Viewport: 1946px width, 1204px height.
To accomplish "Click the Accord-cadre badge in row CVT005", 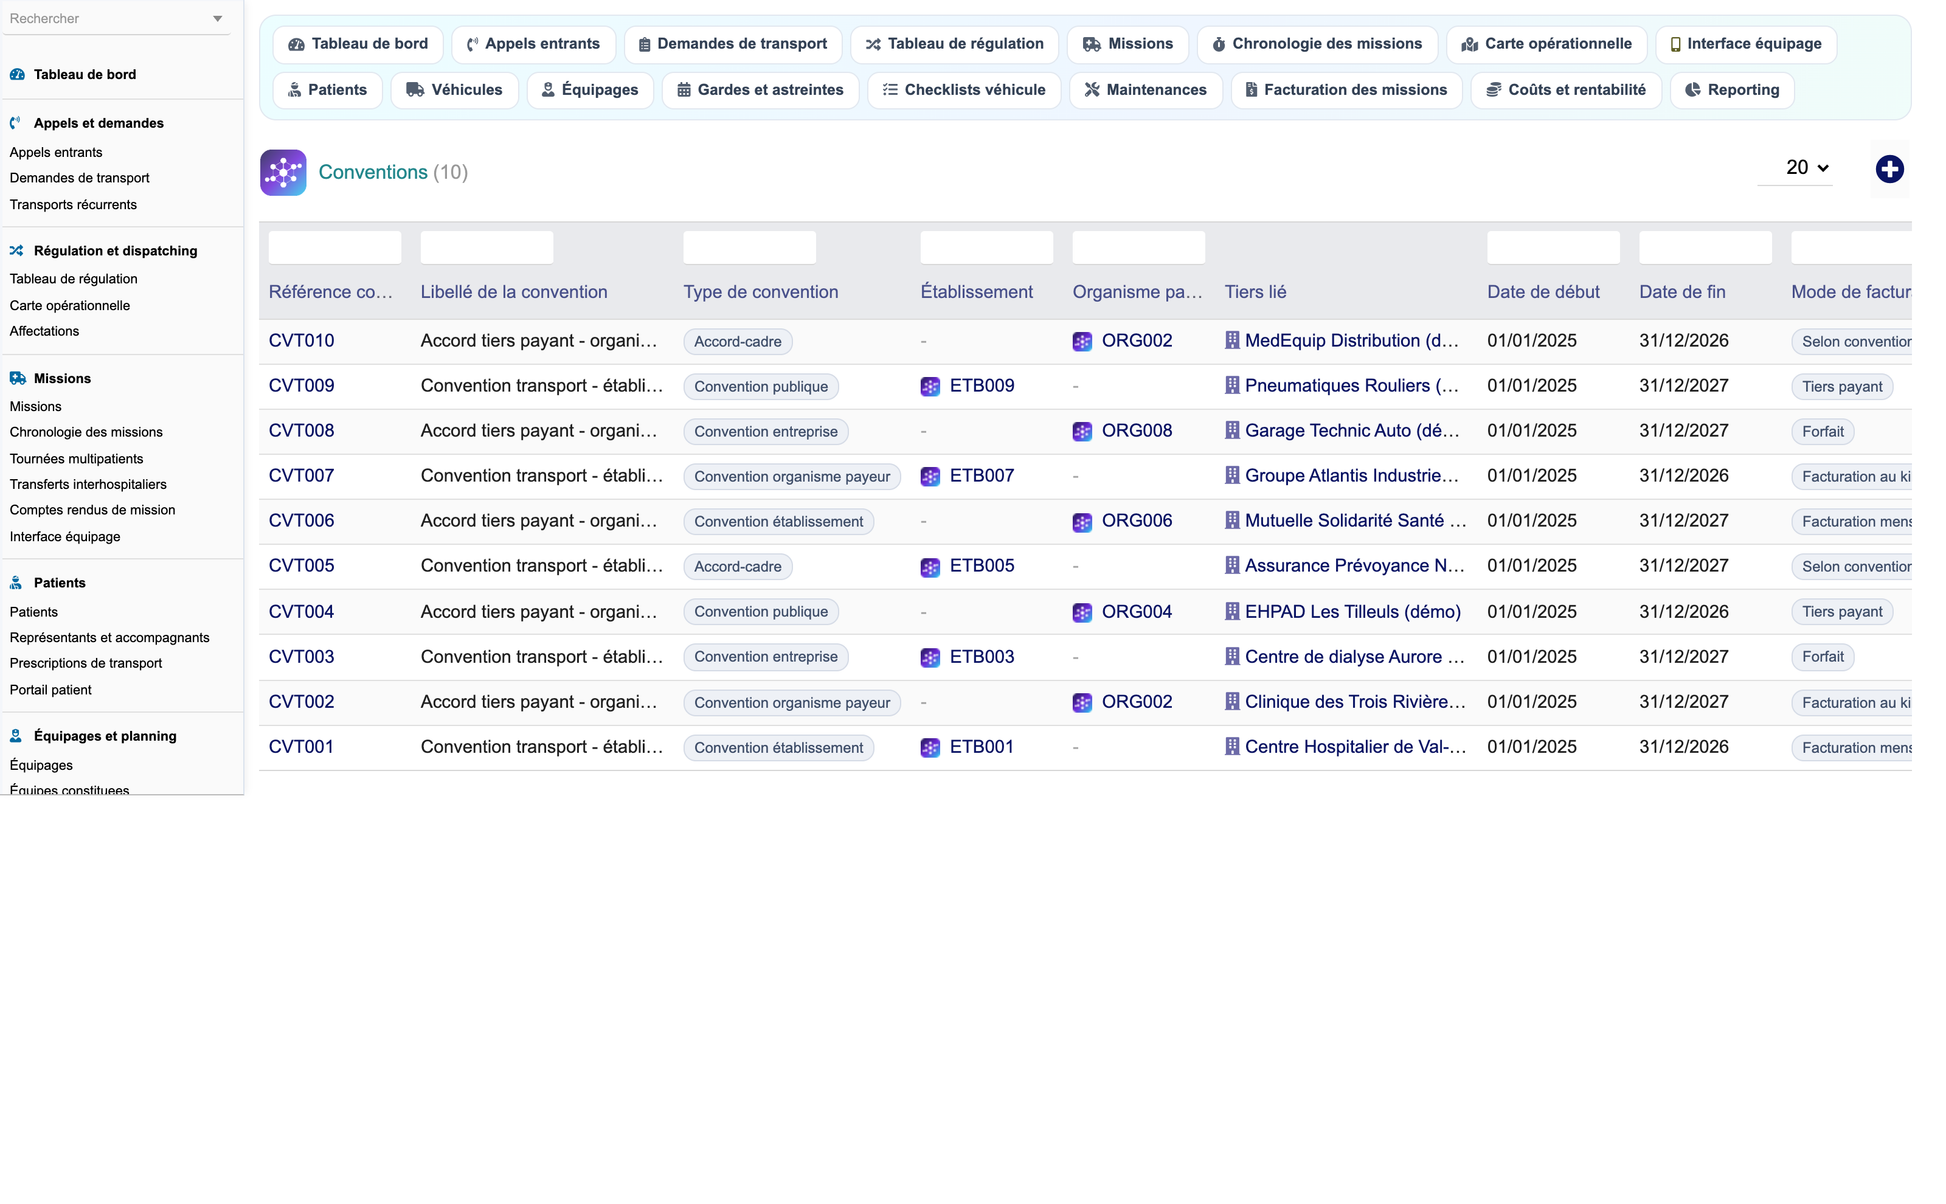I will click(x=738, y=567).
